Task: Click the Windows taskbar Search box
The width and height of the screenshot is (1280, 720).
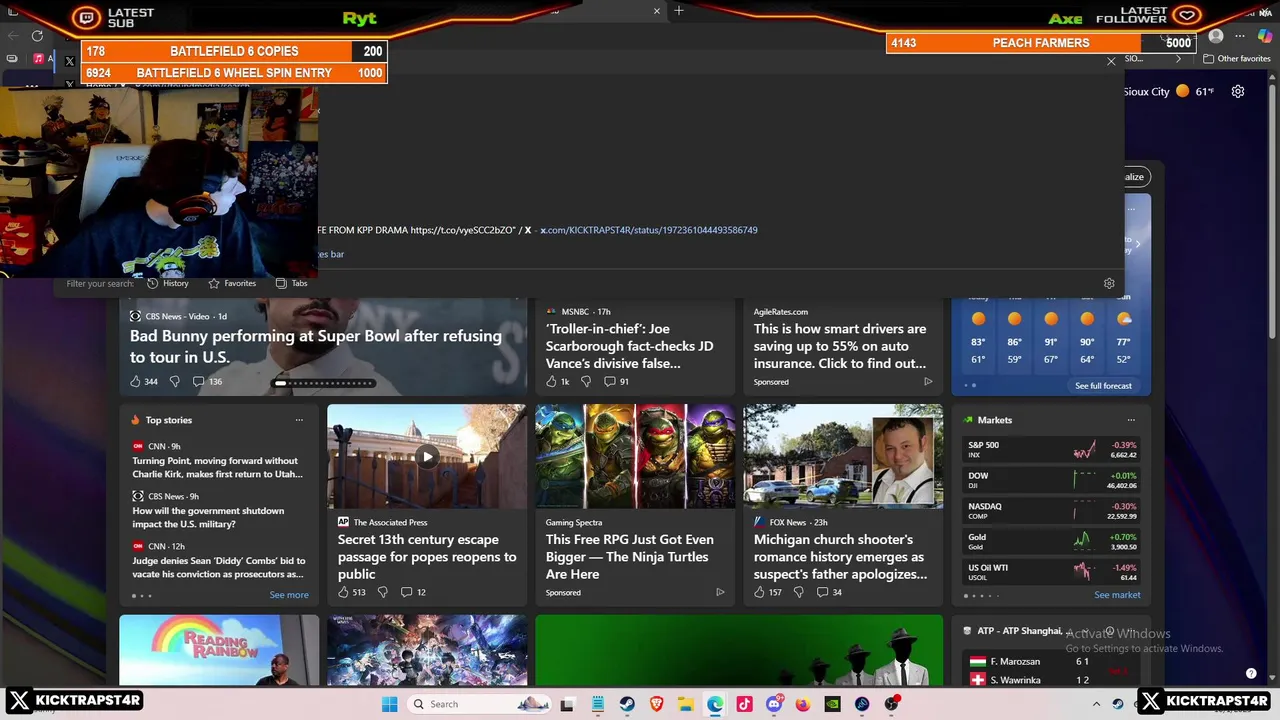Action: [x=480, y=704]
